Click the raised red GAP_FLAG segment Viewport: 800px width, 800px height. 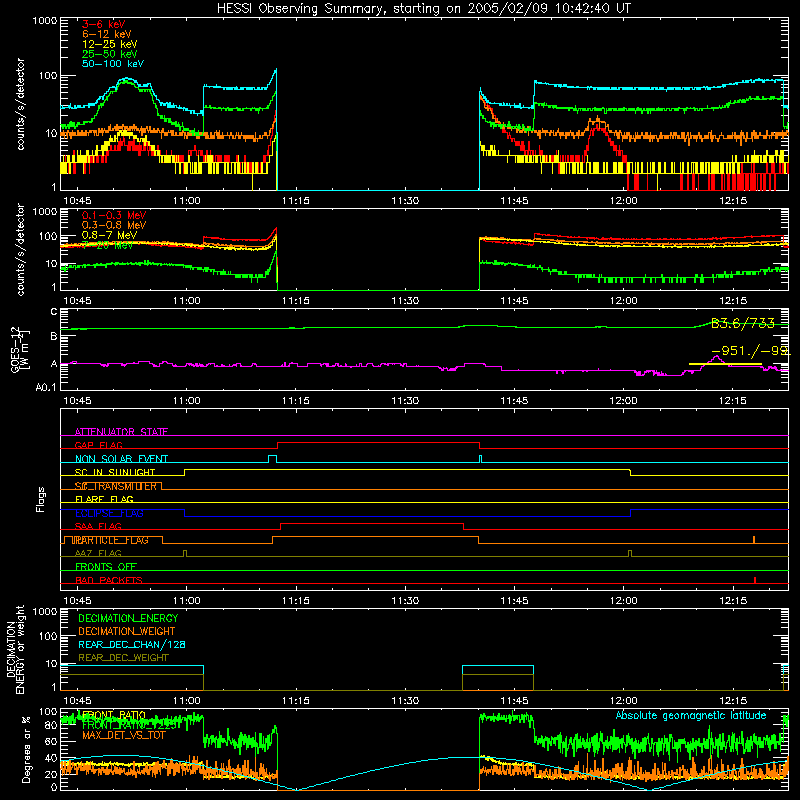379,442
